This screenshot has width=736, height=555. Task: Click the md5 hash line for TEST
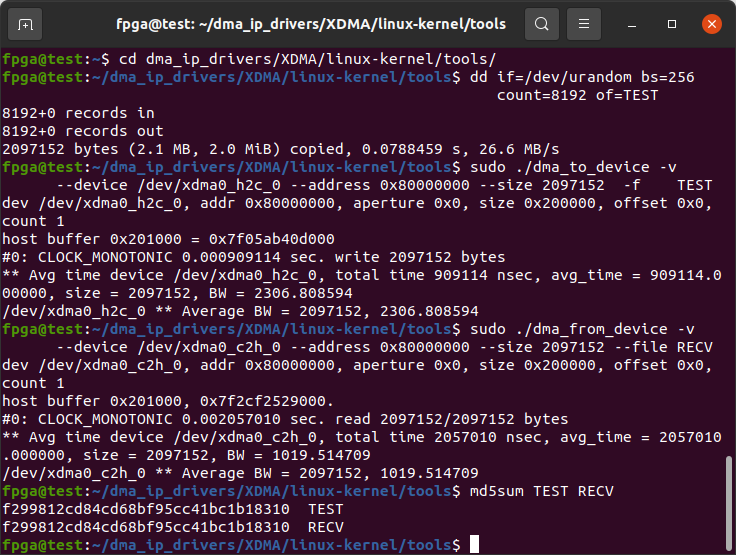173,509
